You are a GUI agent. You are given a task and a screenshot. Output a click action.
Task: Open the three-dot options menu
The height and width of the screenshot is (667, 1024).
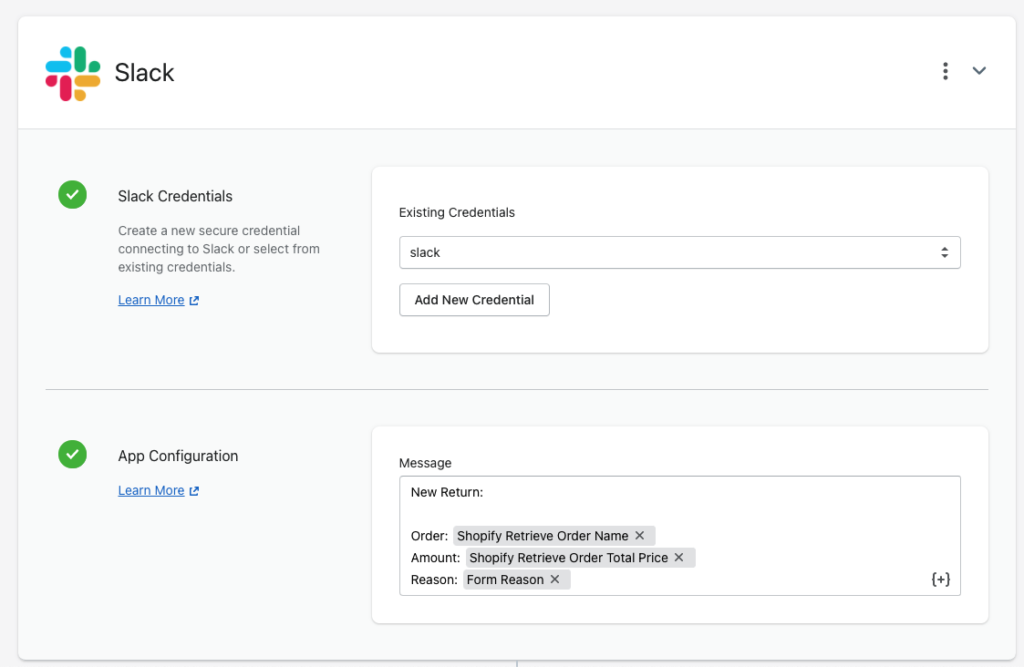coord(945,71)
